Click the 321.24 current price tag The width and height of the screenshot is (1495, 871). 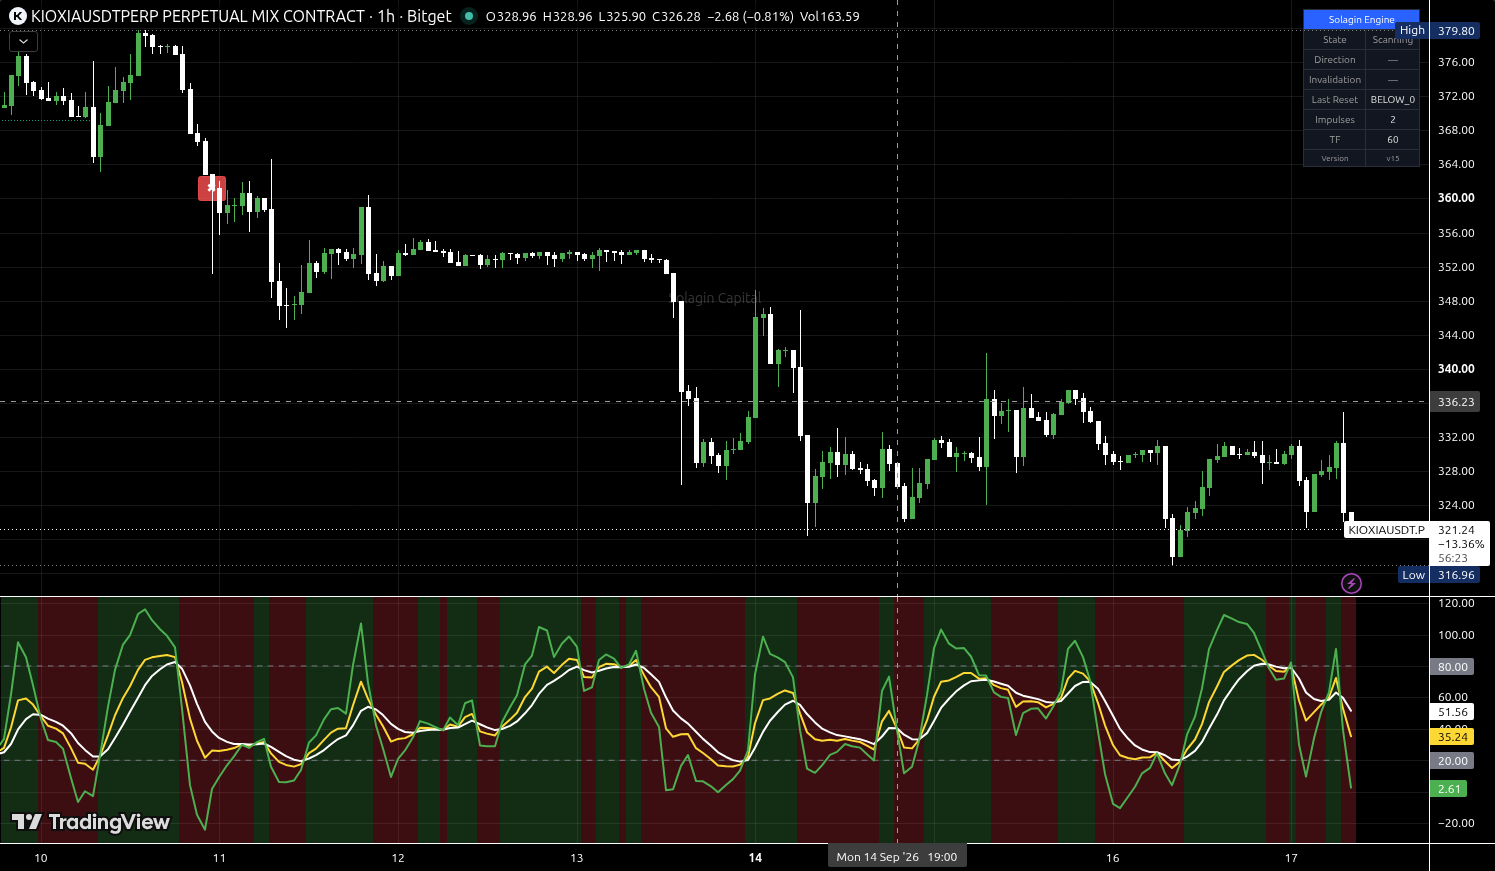click(1456, 530)
